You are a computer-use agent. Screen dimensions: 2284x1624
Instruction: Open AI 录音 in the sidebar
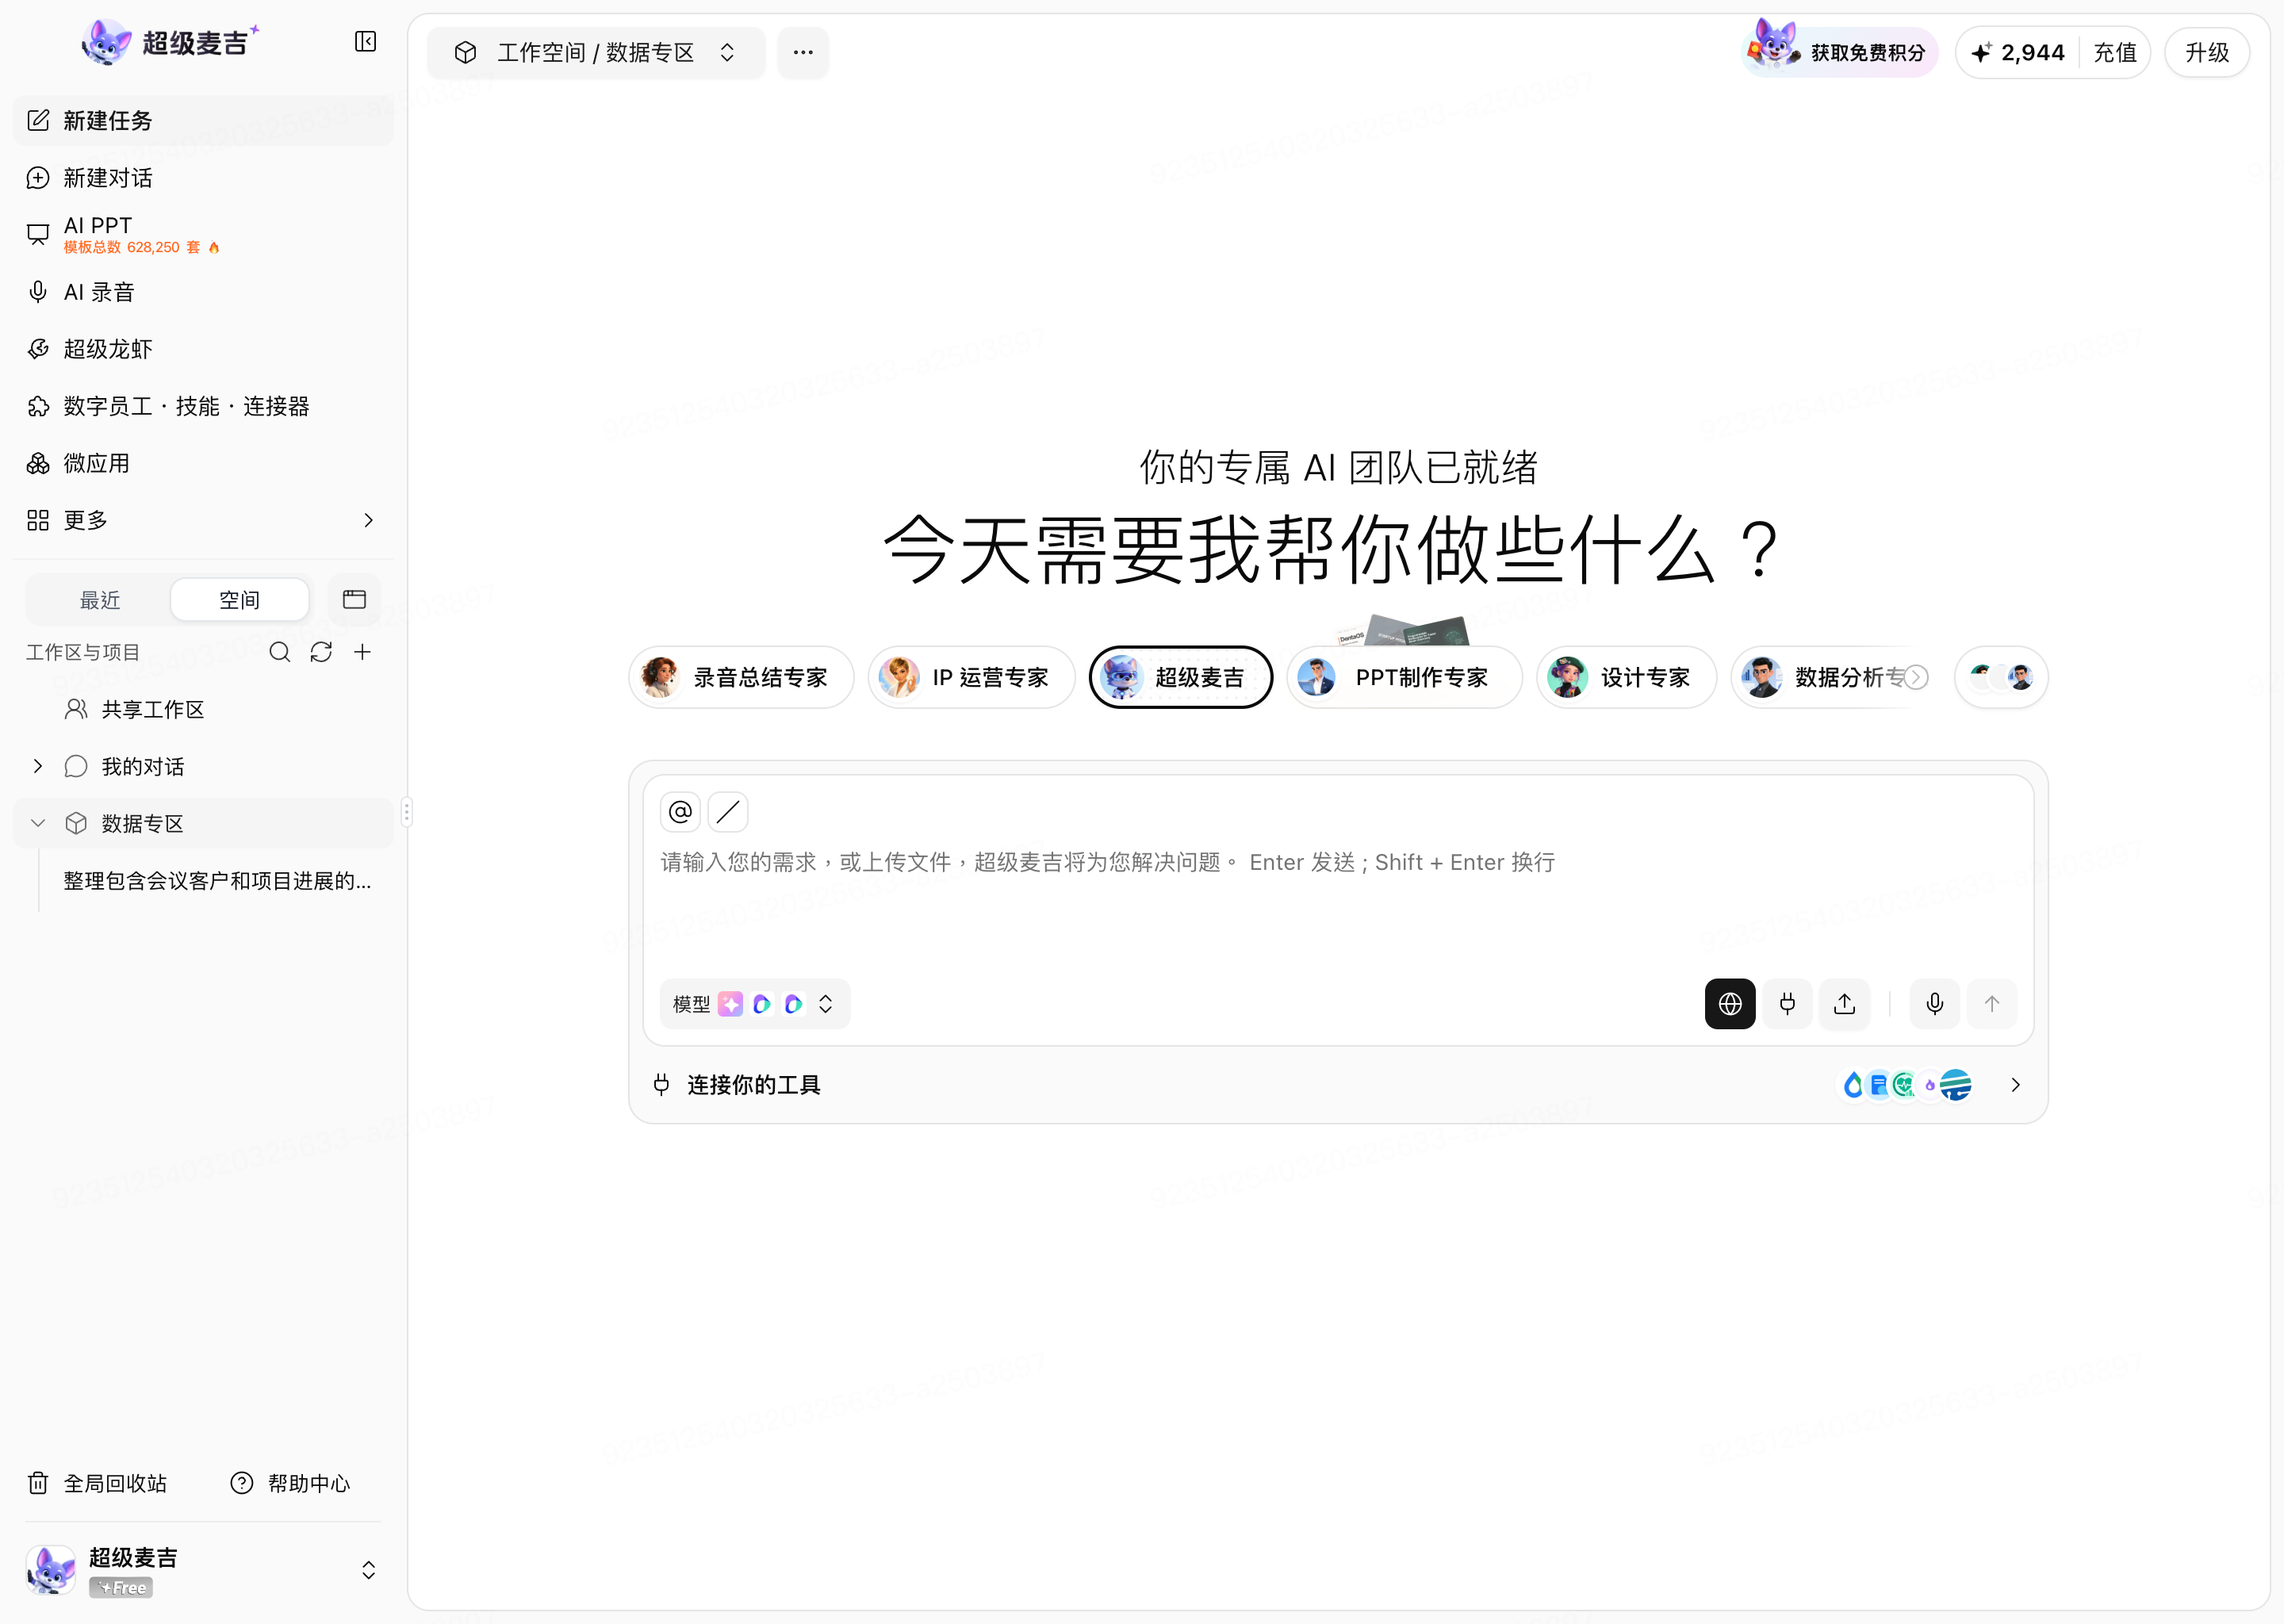click(203, 292)
